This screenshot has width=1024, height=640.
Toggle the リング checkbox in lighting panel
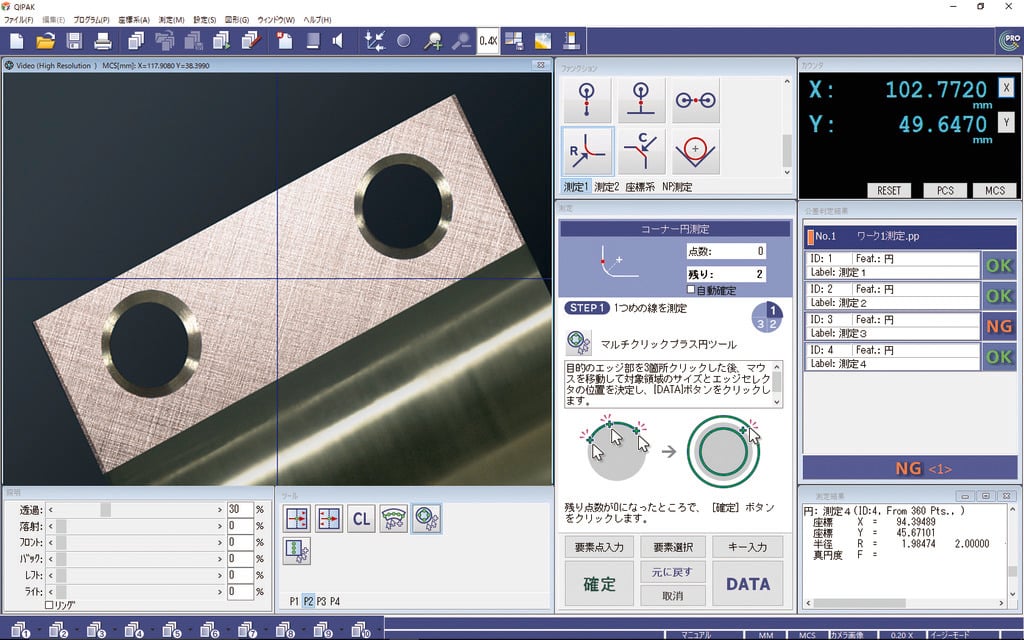50,605
